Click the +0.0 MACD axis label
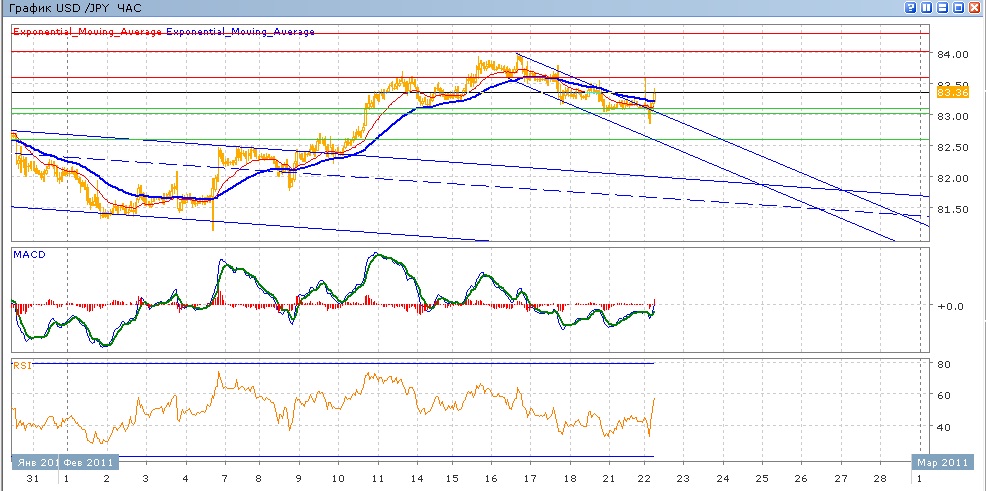Image resolution: width=986 pixels, height=491 pixels. [950, 306]
